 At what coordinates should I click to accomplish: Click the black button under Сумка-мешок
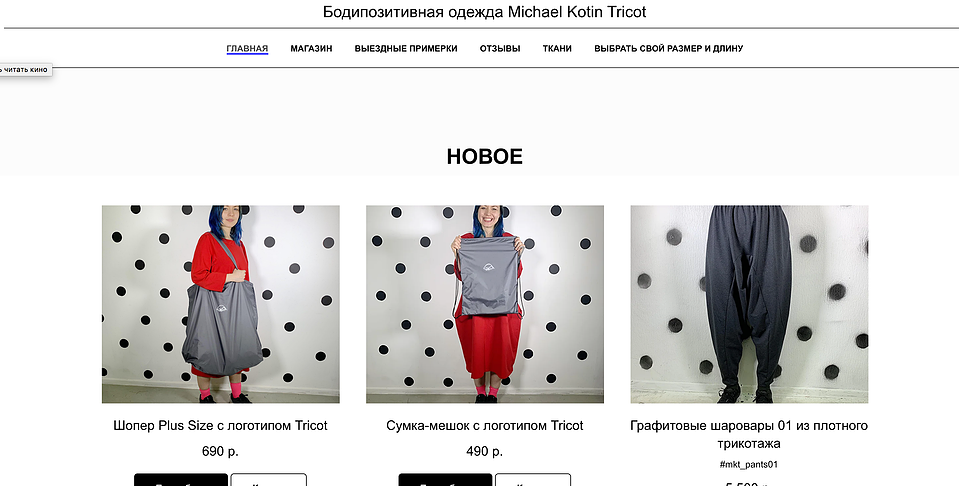(x=445, y=480)
